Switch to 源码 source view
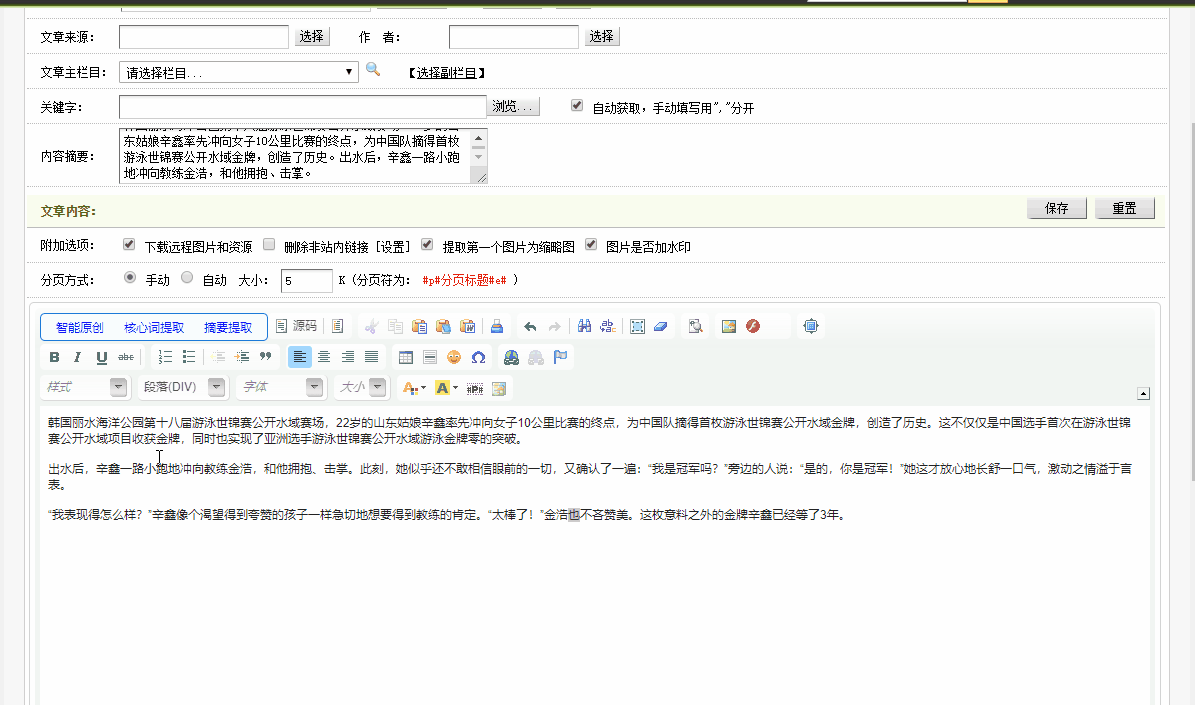Screen dimensions: 1195x705 point(296,326)
